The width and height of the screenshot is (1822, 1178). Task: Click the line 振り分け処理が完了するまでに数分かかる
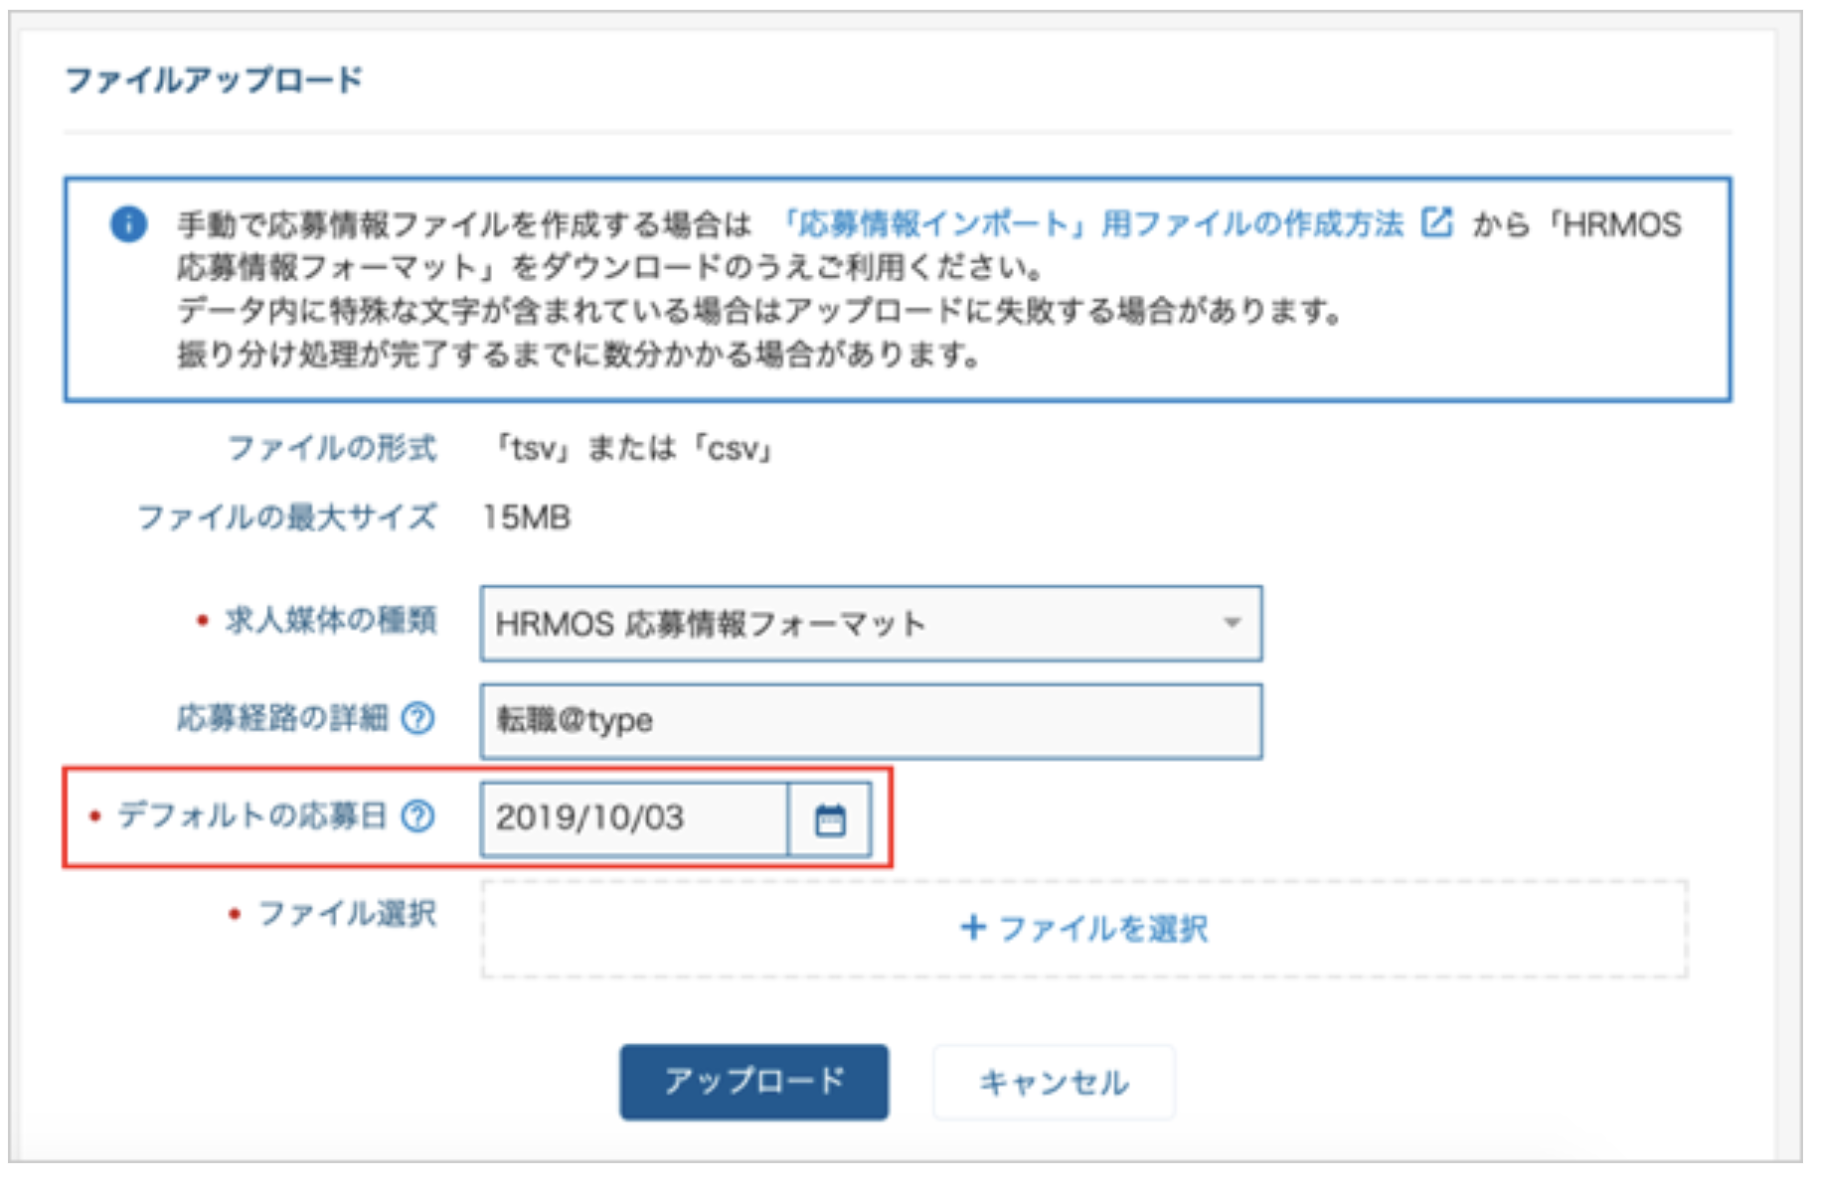(579, 354)
